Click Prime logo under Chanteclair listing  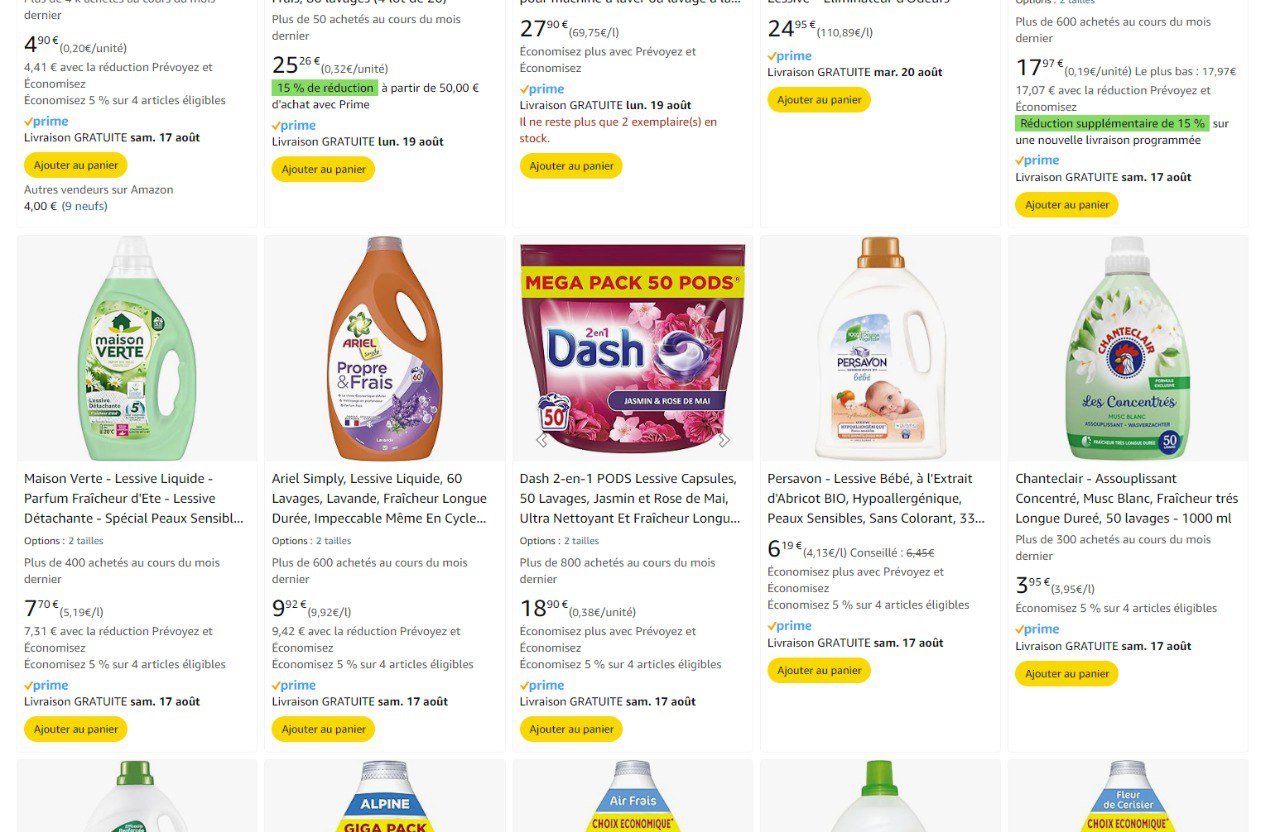point(1038,629)
